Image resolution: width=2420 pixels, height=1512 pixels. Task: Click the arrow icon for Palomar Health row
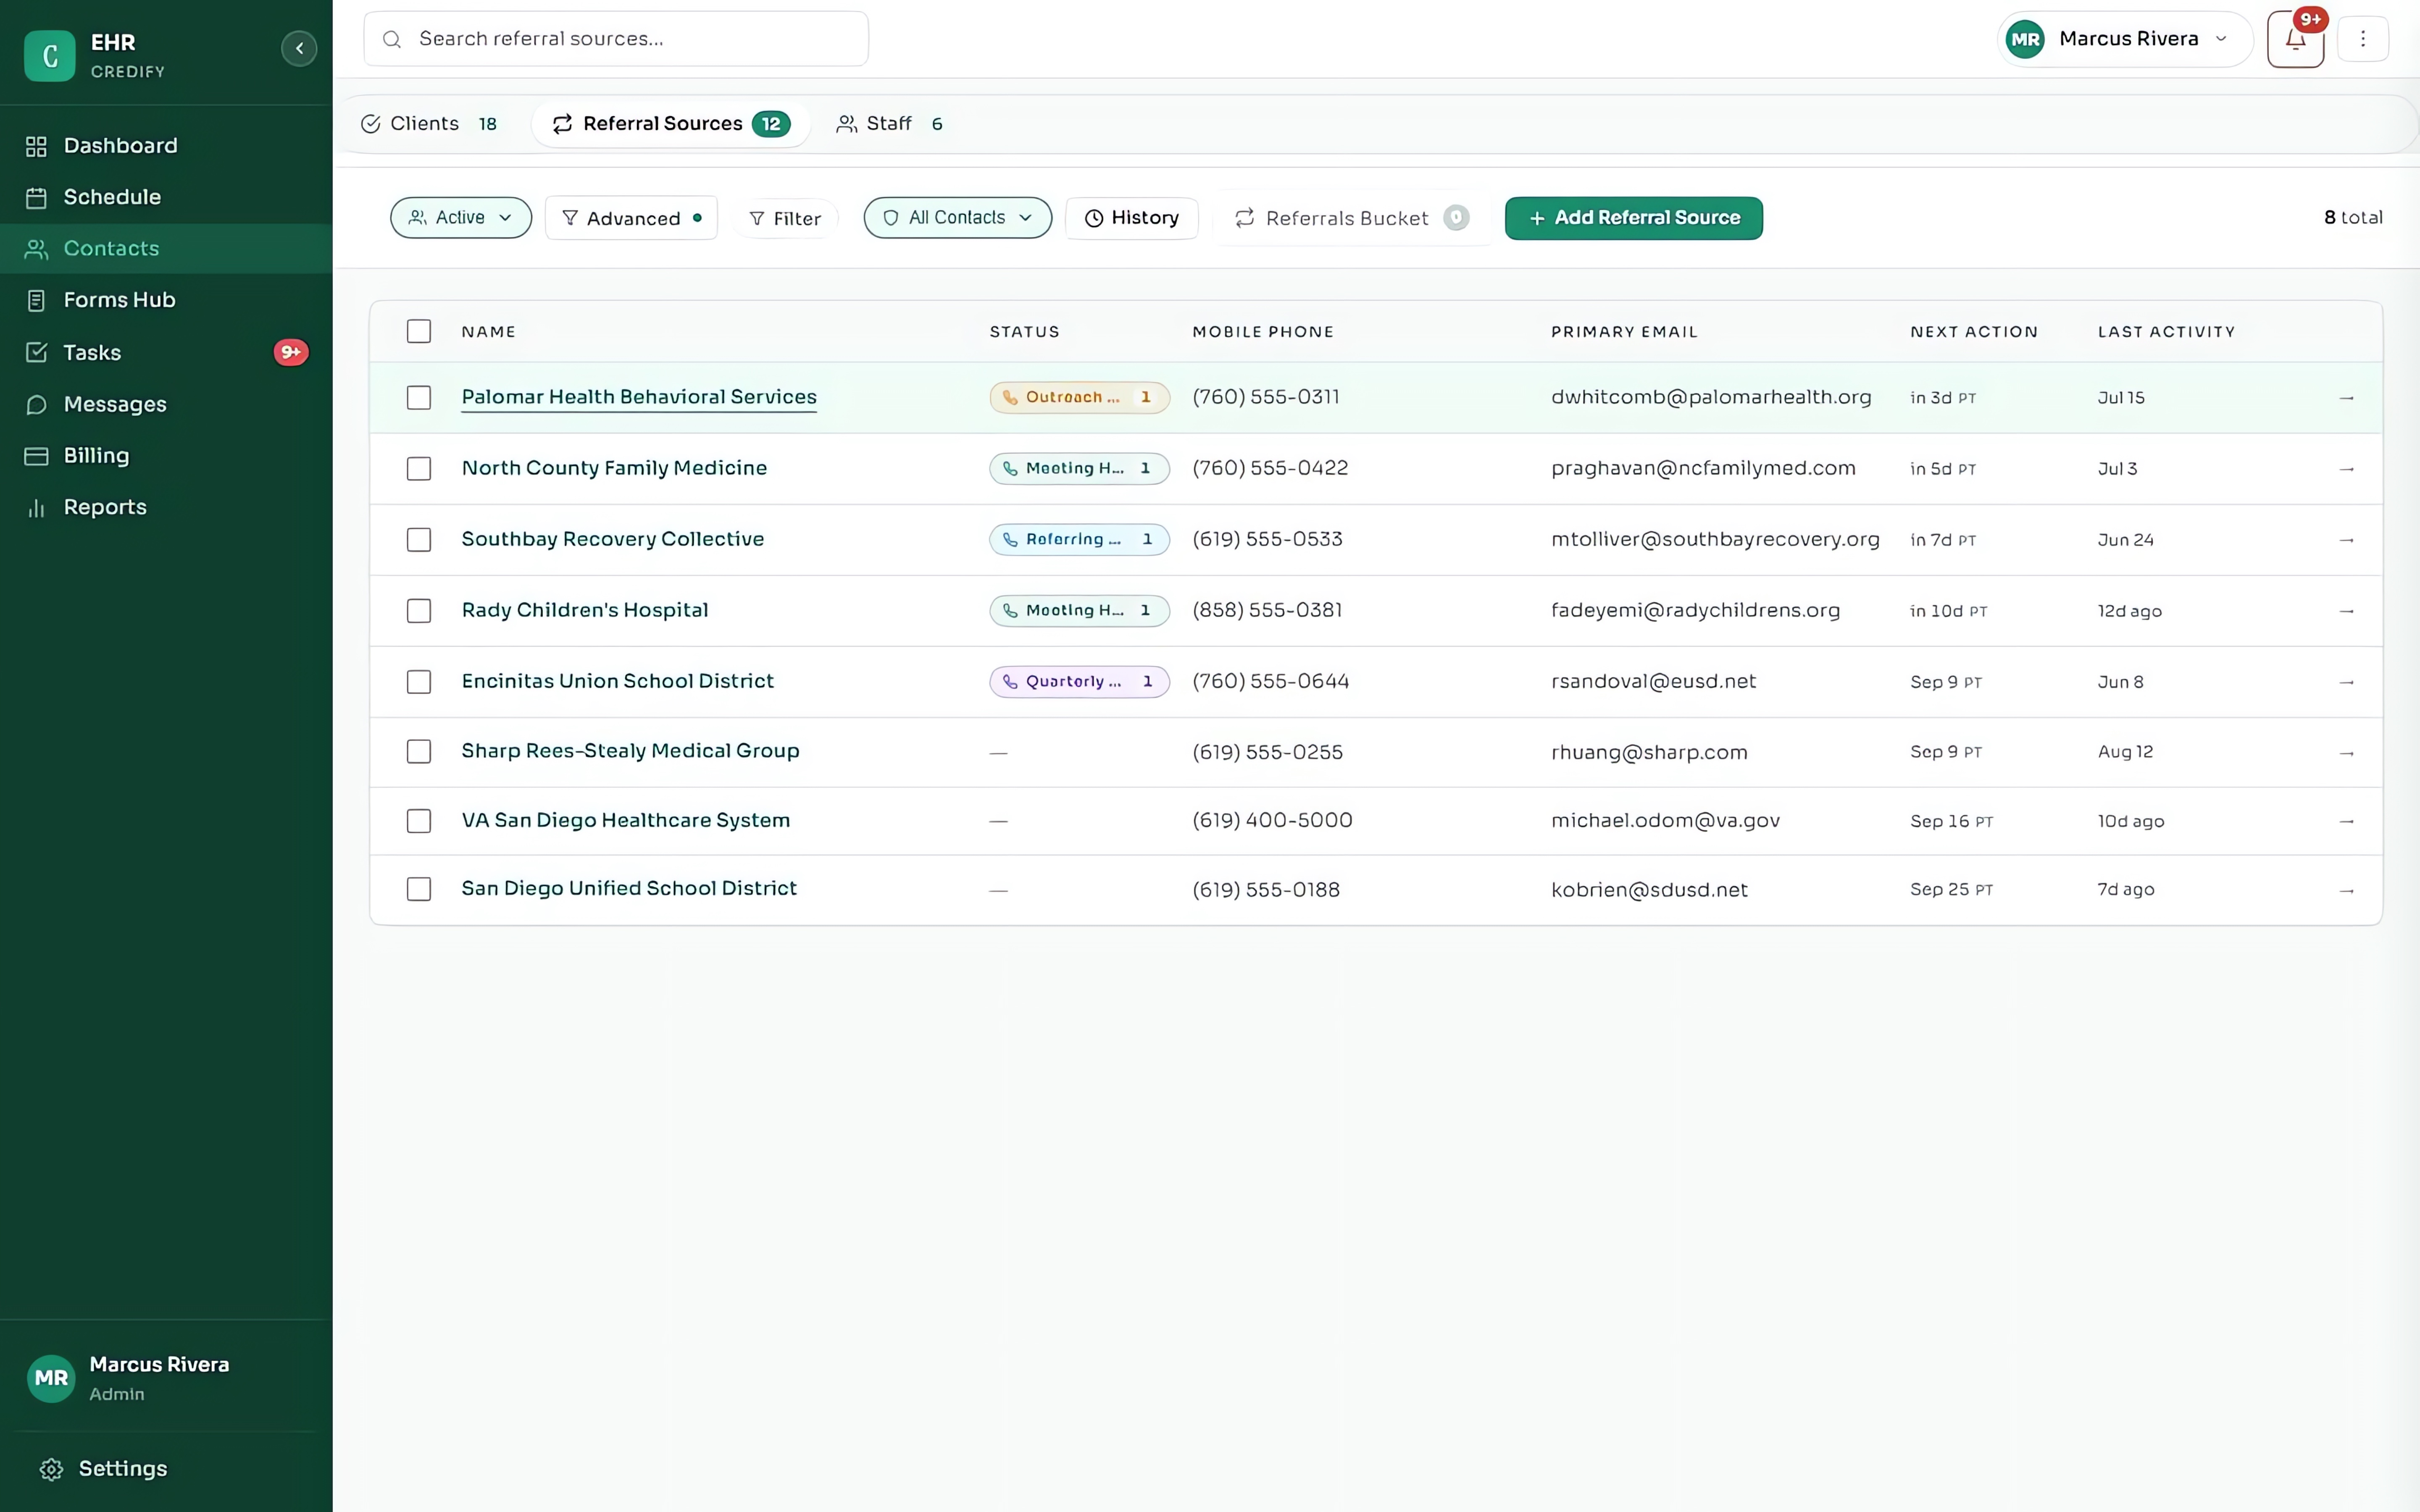2347,398
